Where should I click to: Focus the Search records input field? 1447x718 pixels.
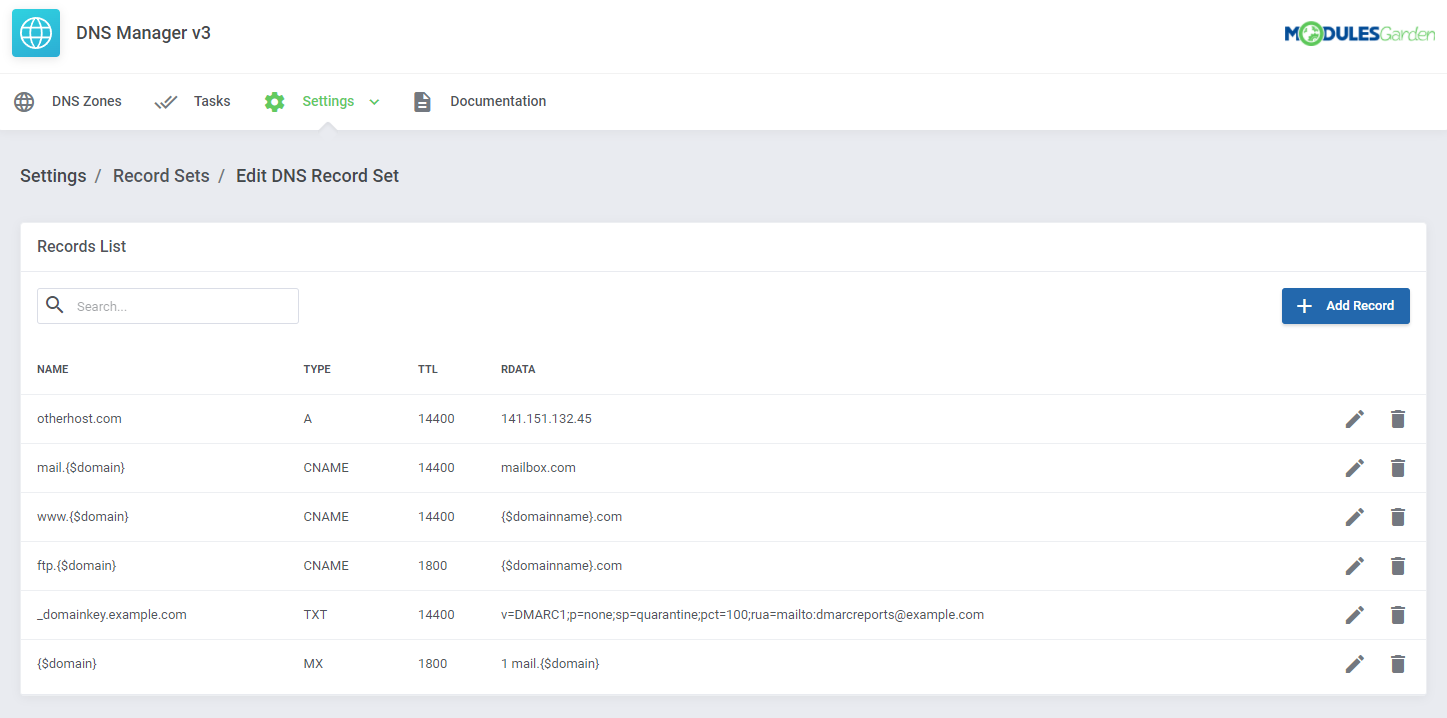168,306
